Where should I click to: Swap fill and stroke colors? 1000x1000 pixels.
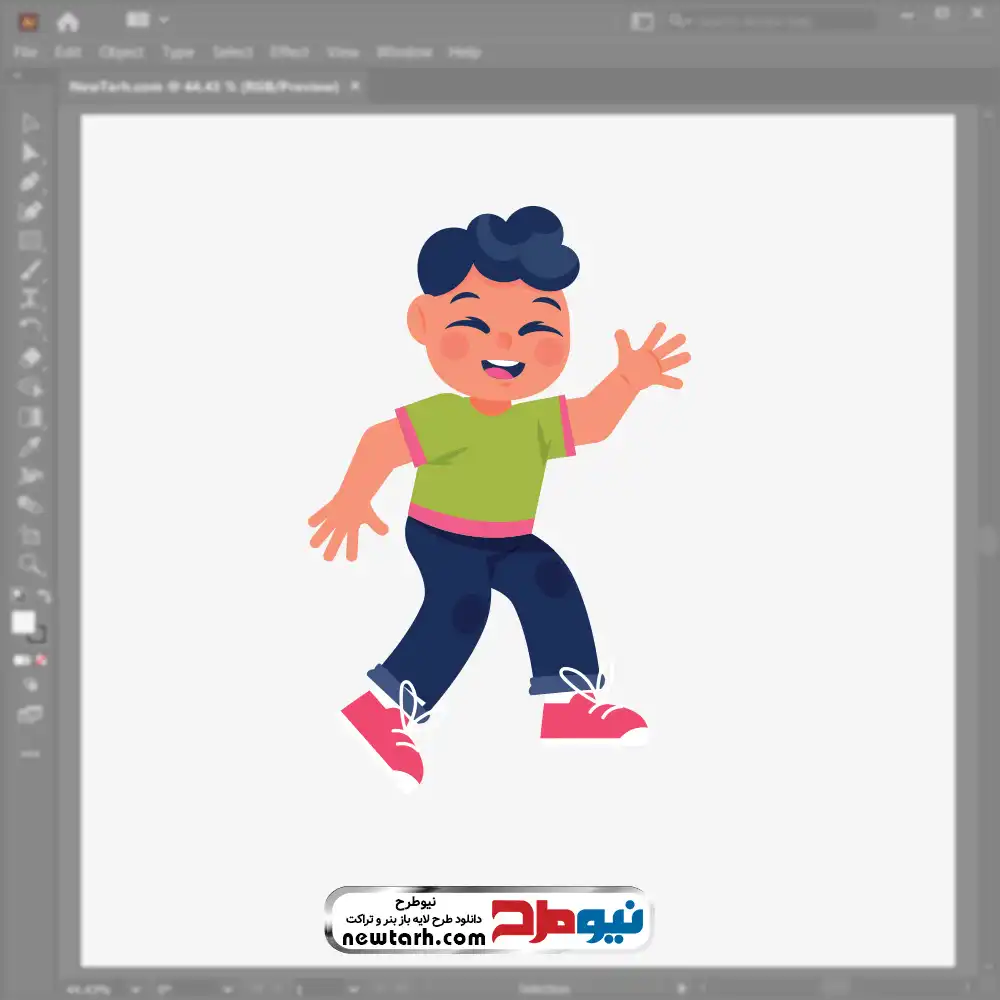43,597
